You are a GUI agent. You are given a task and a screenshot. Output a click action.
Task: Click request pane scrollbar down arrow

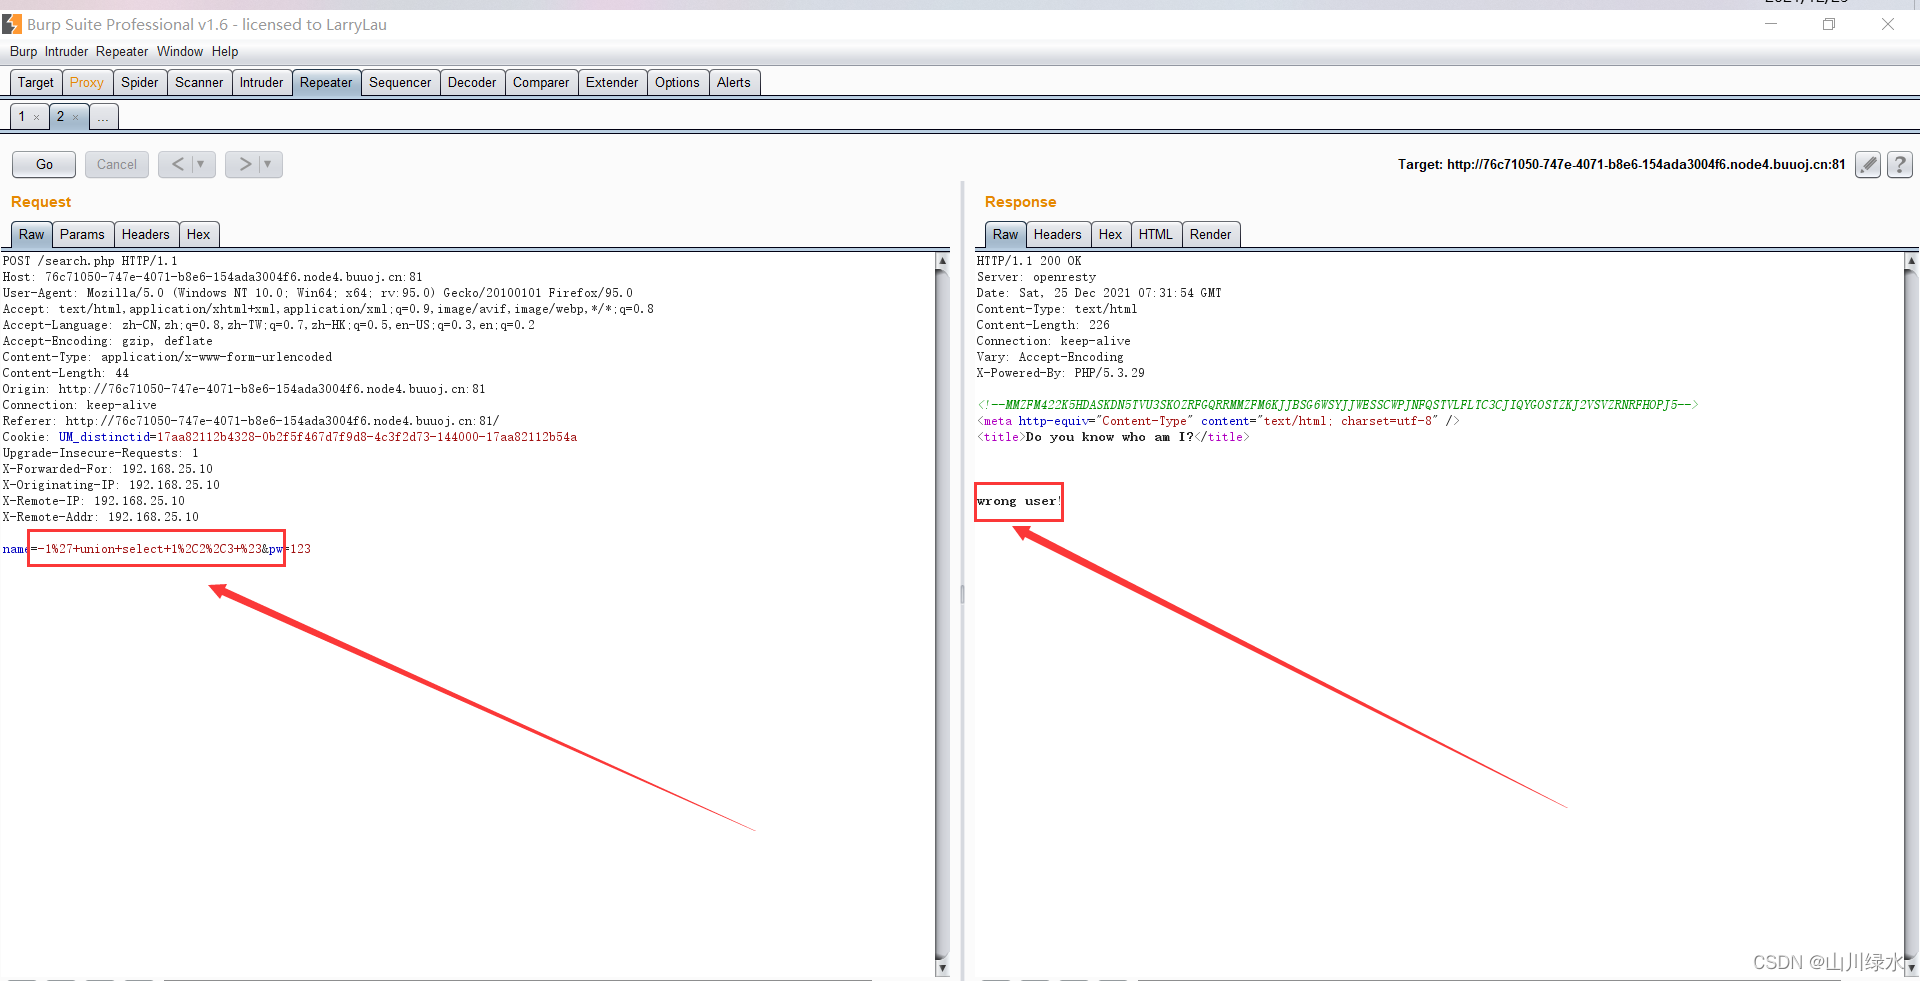[x=942, y=968]
